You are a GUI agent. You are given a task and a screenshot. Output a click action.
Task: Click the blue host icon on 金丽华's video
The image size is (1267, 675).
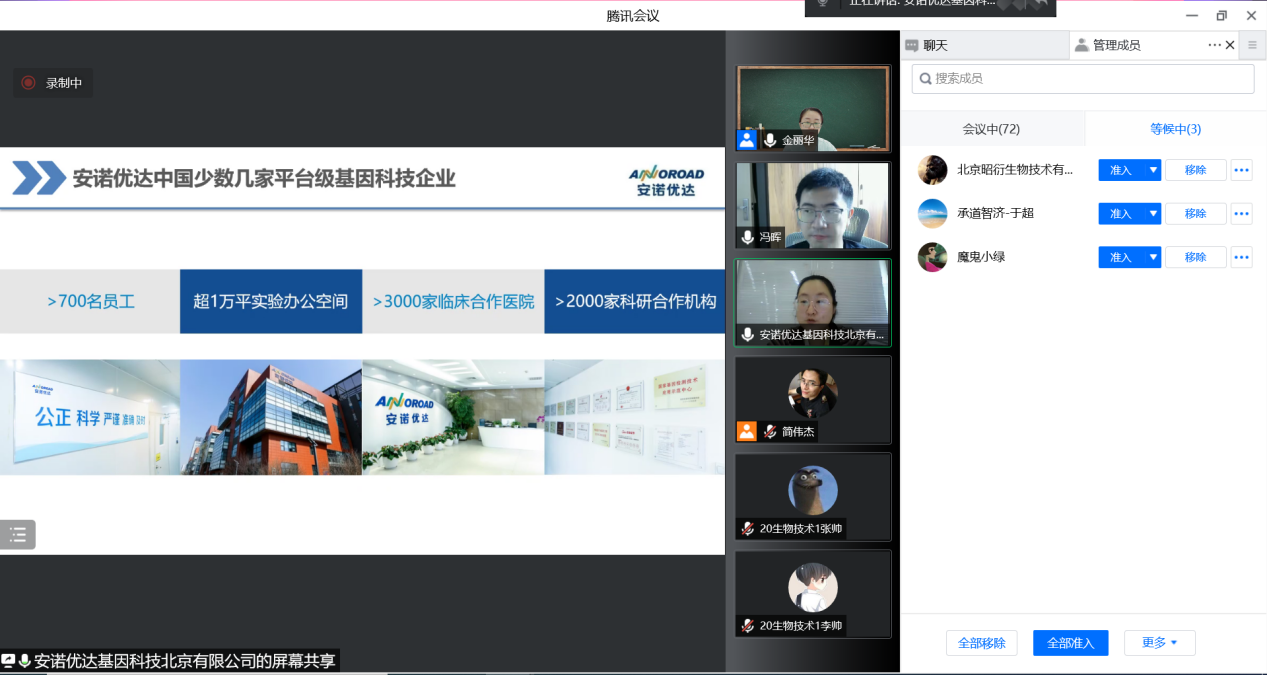point(746,140)
